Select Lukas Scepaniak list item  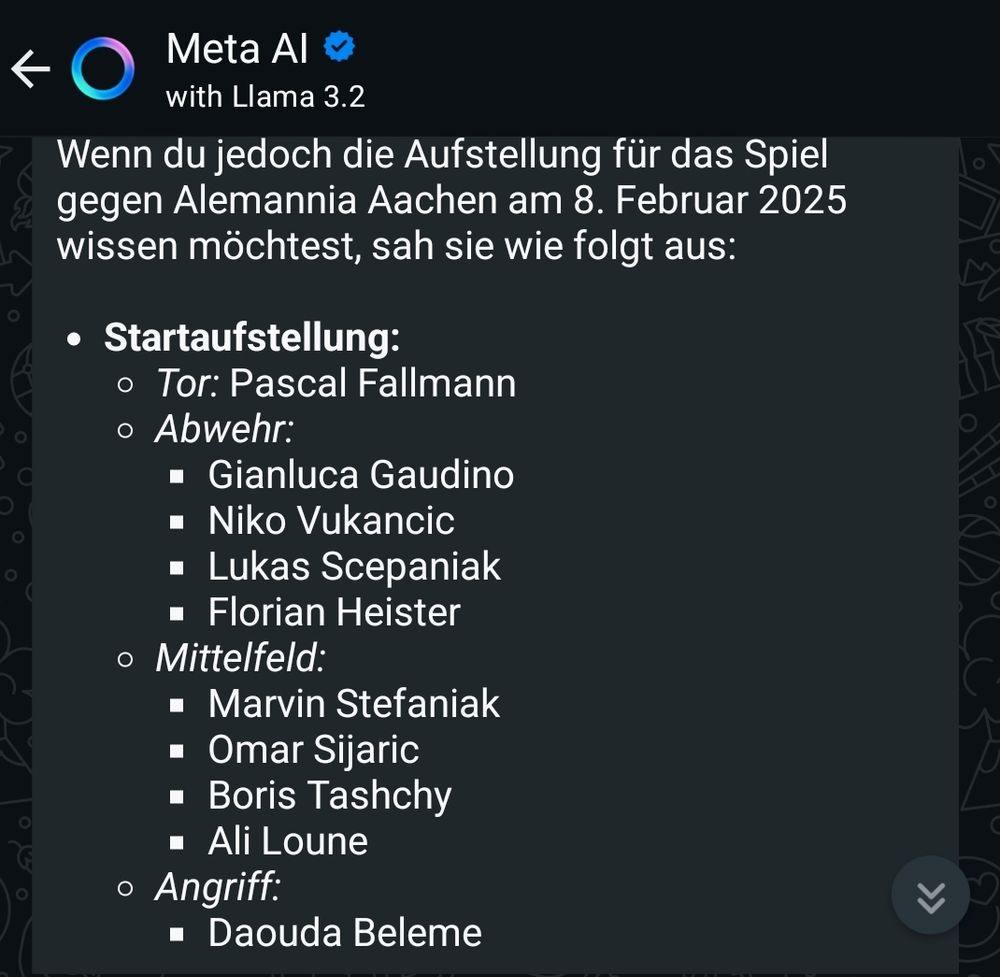[355, 566]
